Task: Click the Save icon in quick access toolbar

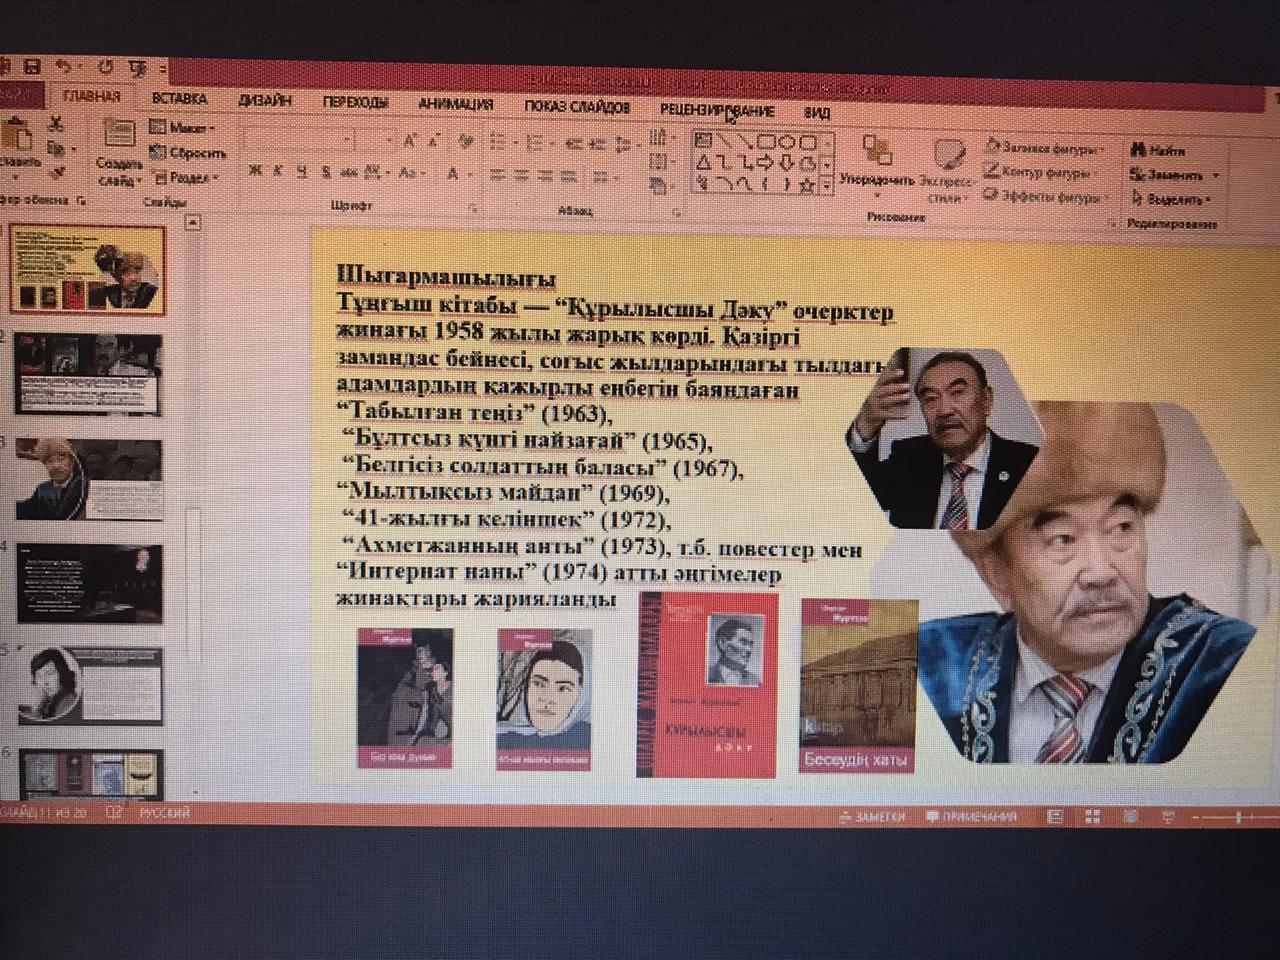Action: point(32,67)
